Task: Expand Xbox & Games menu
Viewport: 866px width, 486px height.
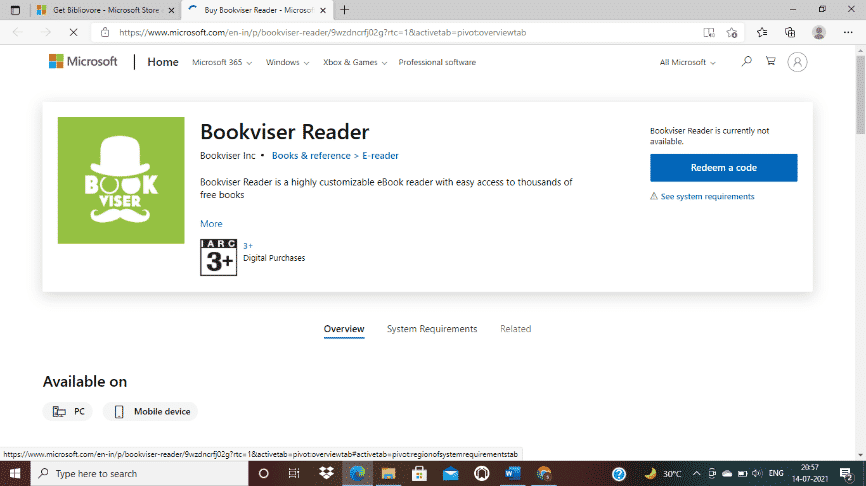Action: [x=355, y=62]
